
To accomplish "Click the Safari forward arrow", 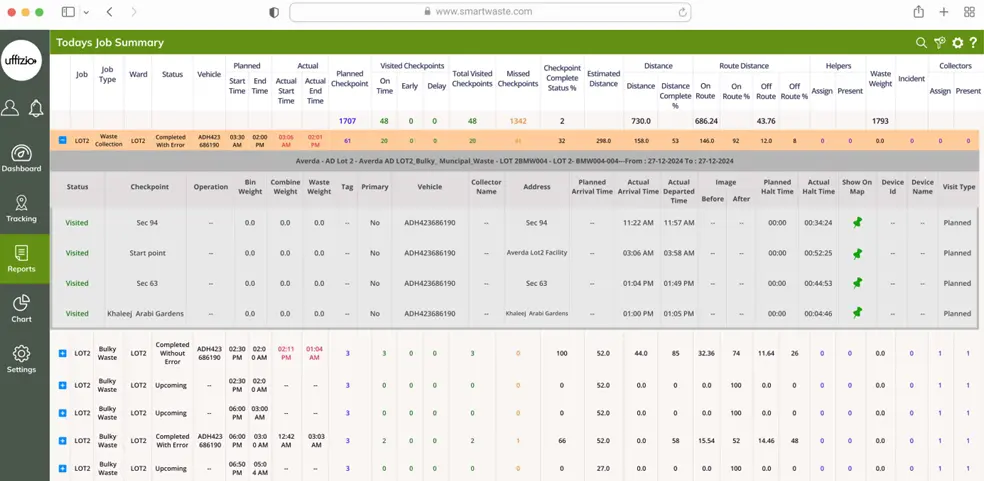I will pos(134,12).
